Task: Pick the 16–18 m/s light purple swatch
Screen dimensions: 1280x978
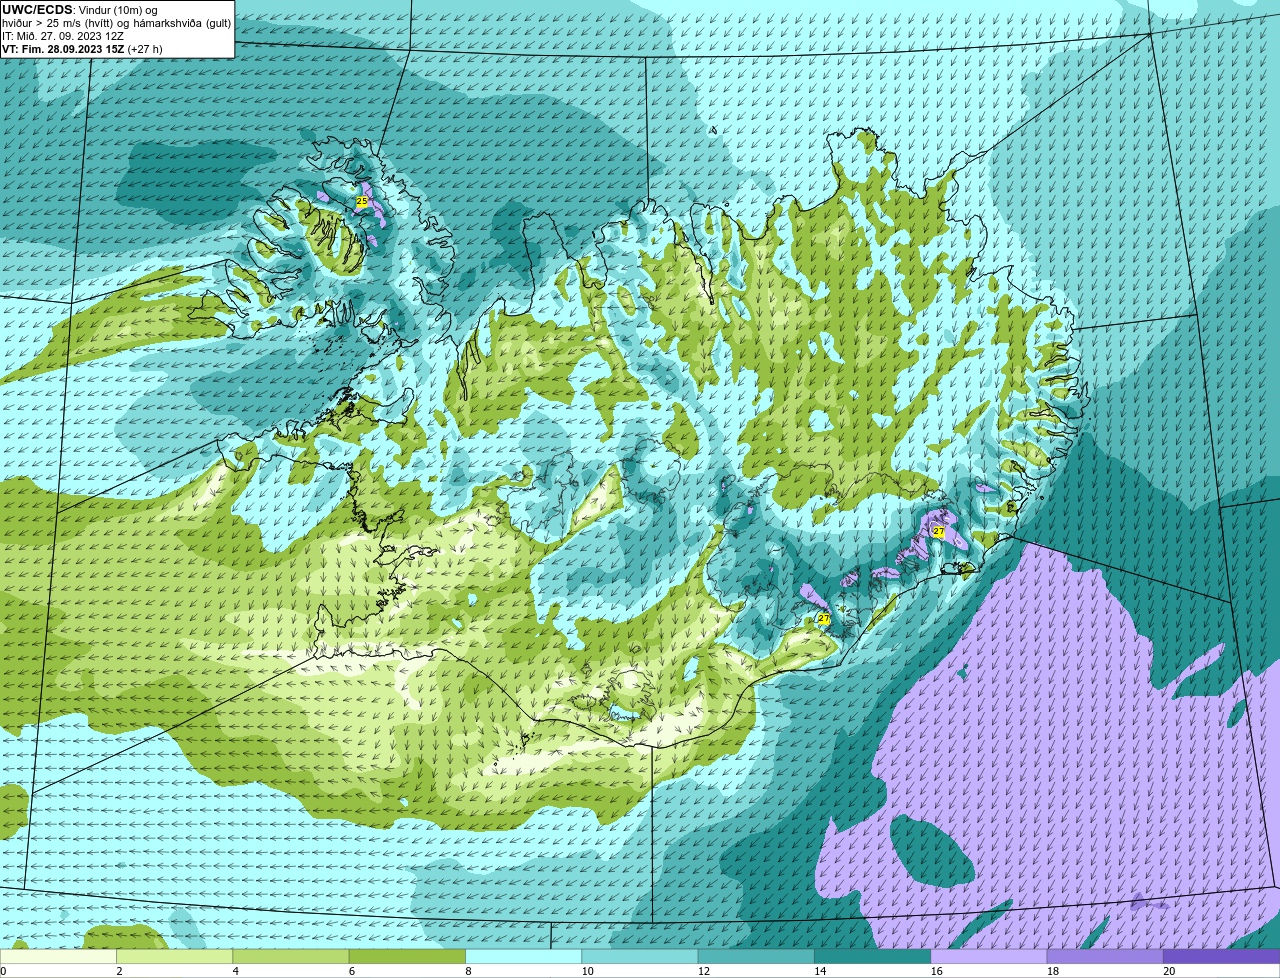Action: [x=989, y=957]
